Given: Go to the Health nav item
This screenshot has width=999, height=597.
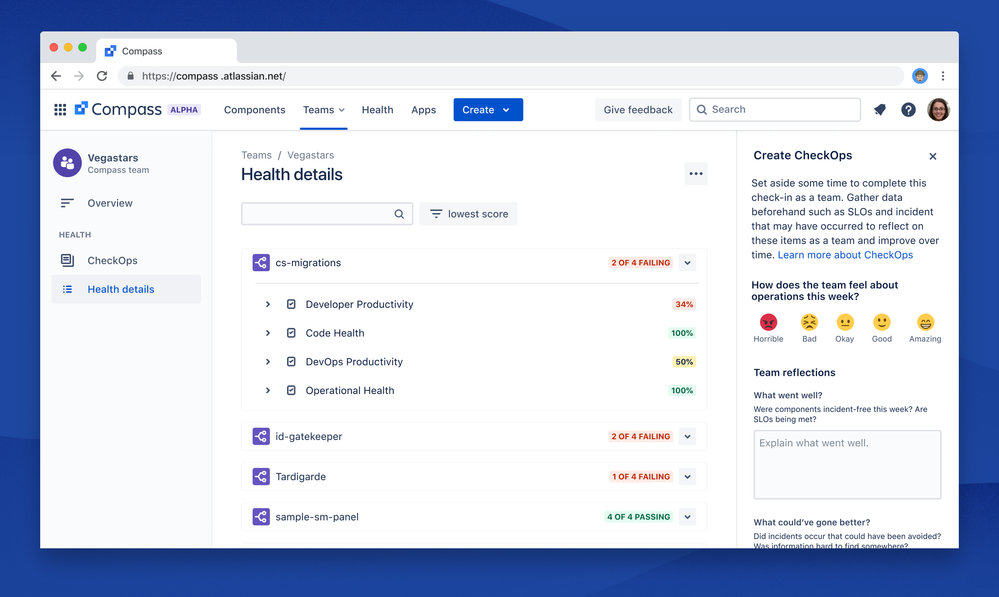Looking at the screenshot, I should pos(377,110).
